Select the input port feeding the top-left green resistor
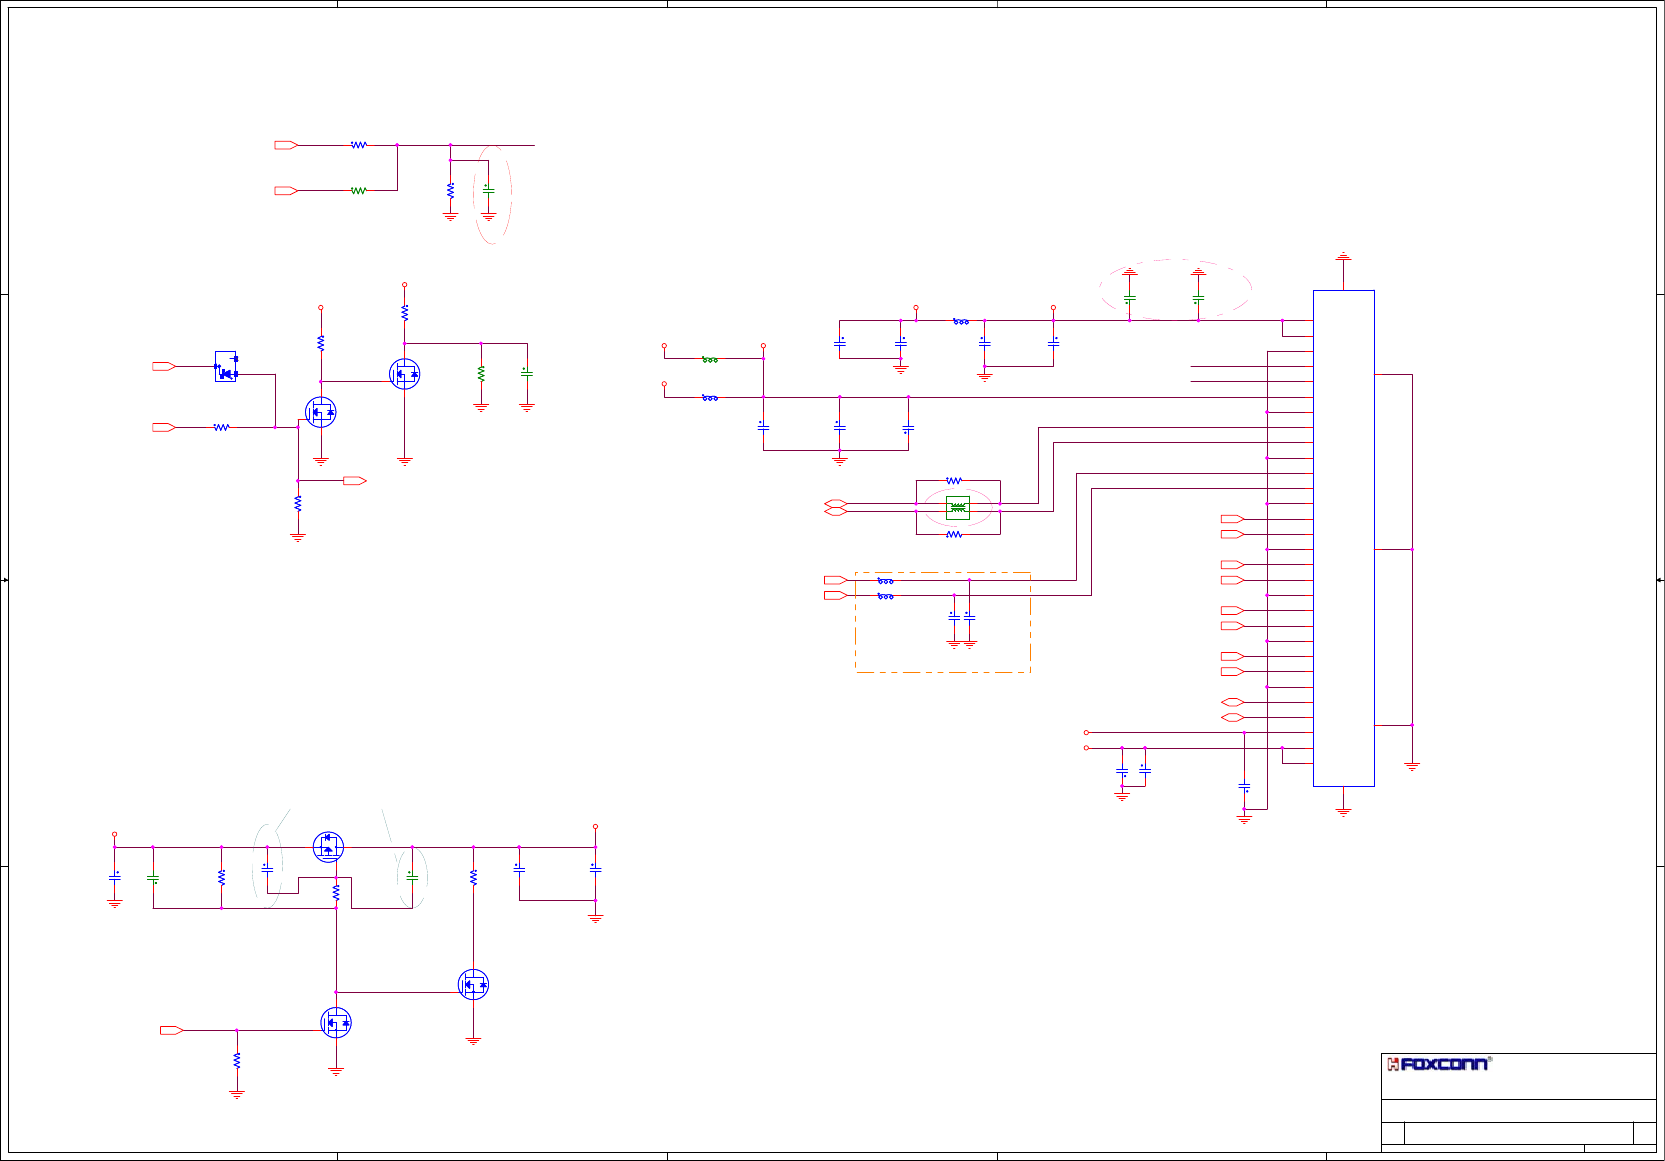 pos(286,190)
